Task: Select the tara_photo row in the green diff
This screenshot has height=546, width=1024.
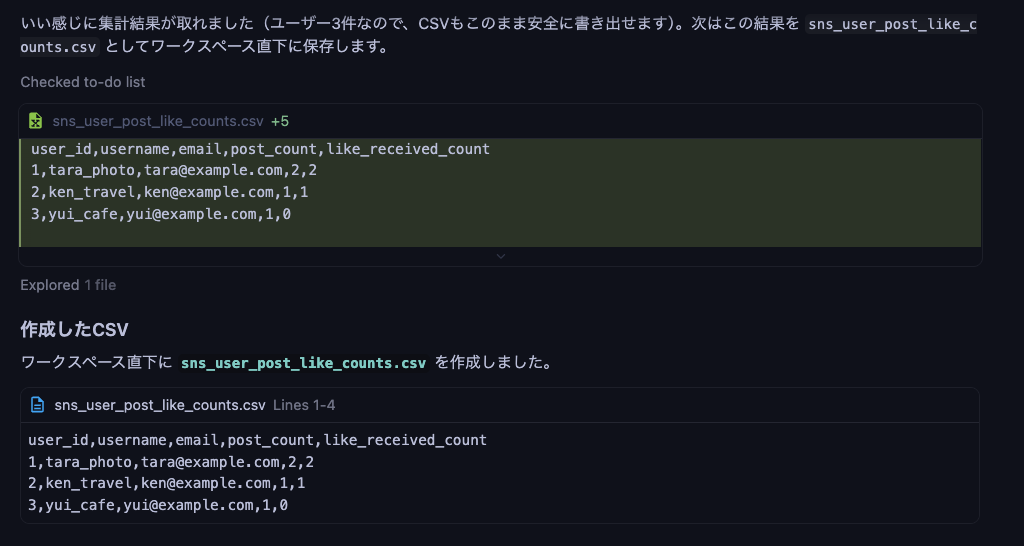Action: click(174, 170)
